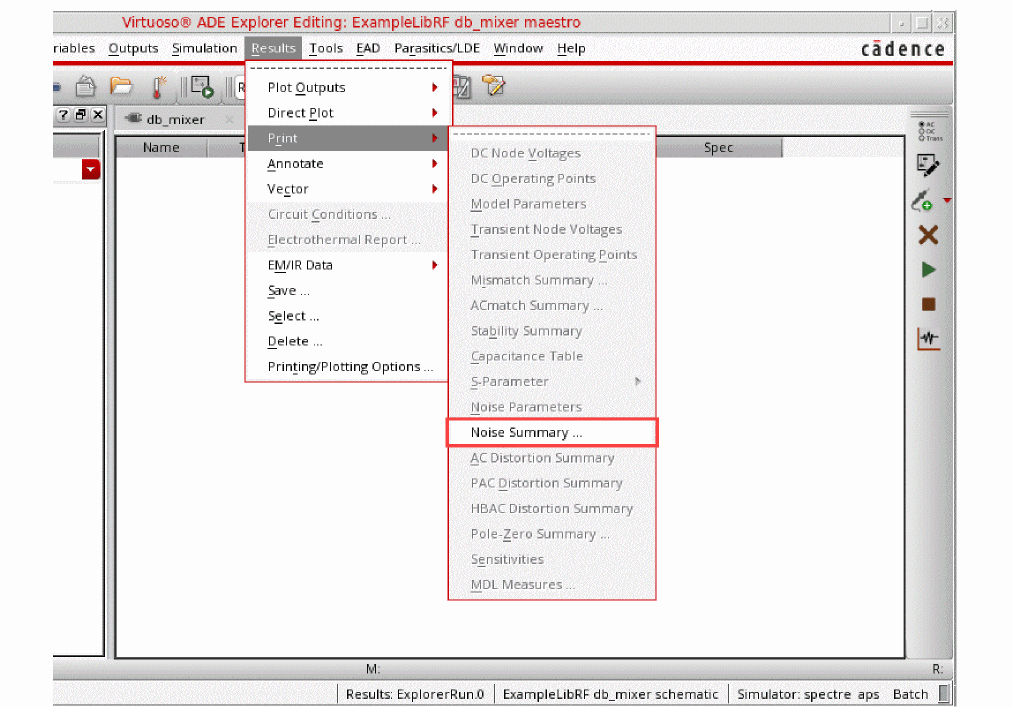Click Transient Node Voltages entry
The image size is (1013, 707).
coord(552,229)
